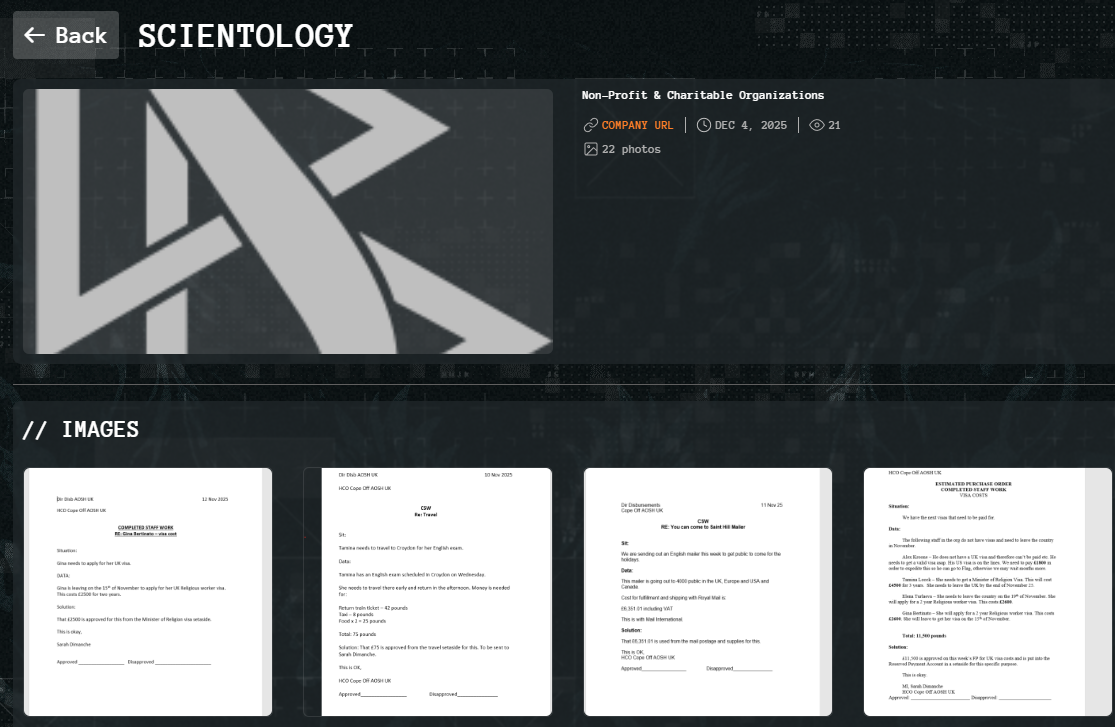This screenshot has height=727, width=1115.
Task: Open the Re: Travel document thumbnail
Action: pyautogui.click(x=428, y=592)
